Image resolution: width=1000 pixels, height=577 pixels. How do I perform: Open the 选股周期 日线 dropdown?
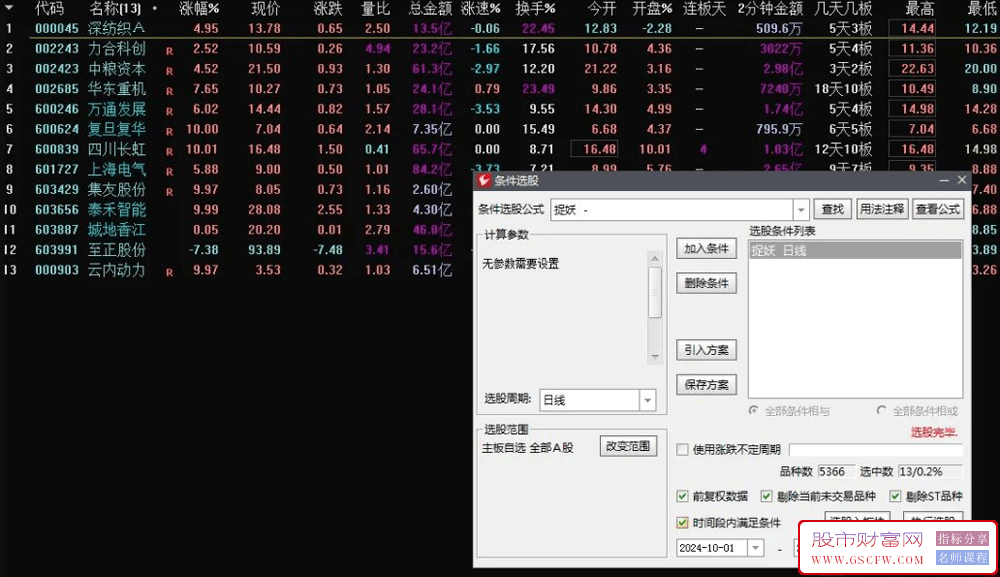pos(647,400)
